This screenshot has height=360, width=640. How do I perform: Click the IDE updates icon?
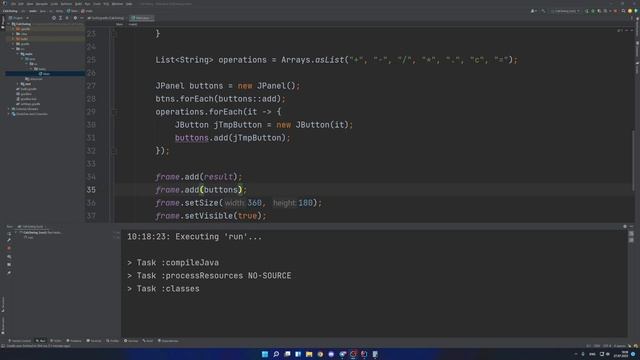630,11
